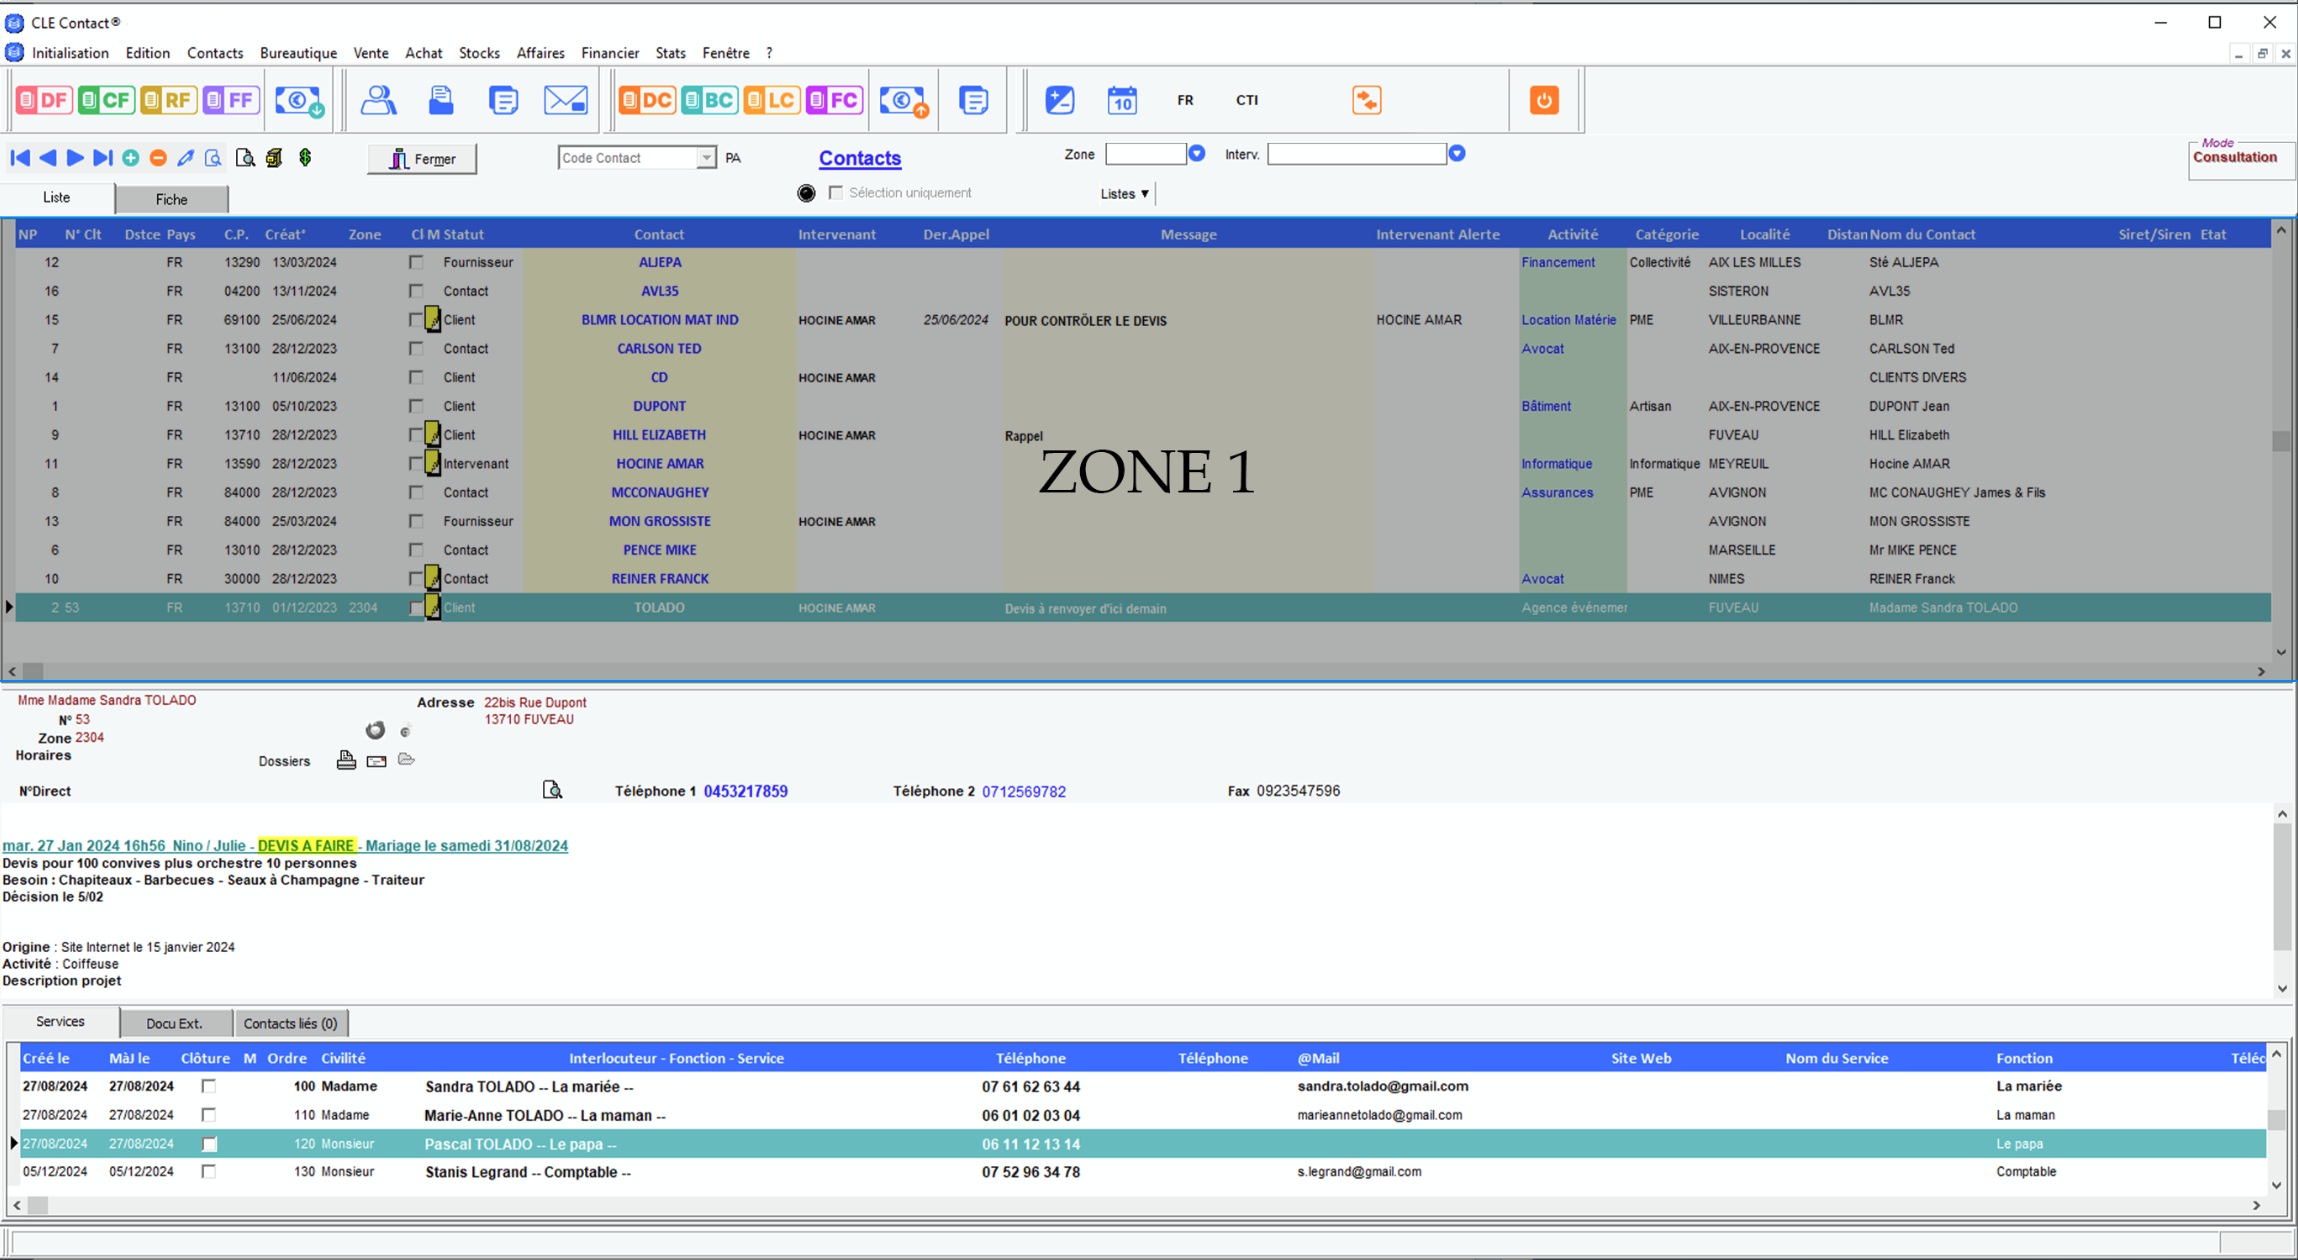Screen dimensions: 2298x1260
Task: Click the orange transfer icon after CTI
Action: pos(1366,100)
